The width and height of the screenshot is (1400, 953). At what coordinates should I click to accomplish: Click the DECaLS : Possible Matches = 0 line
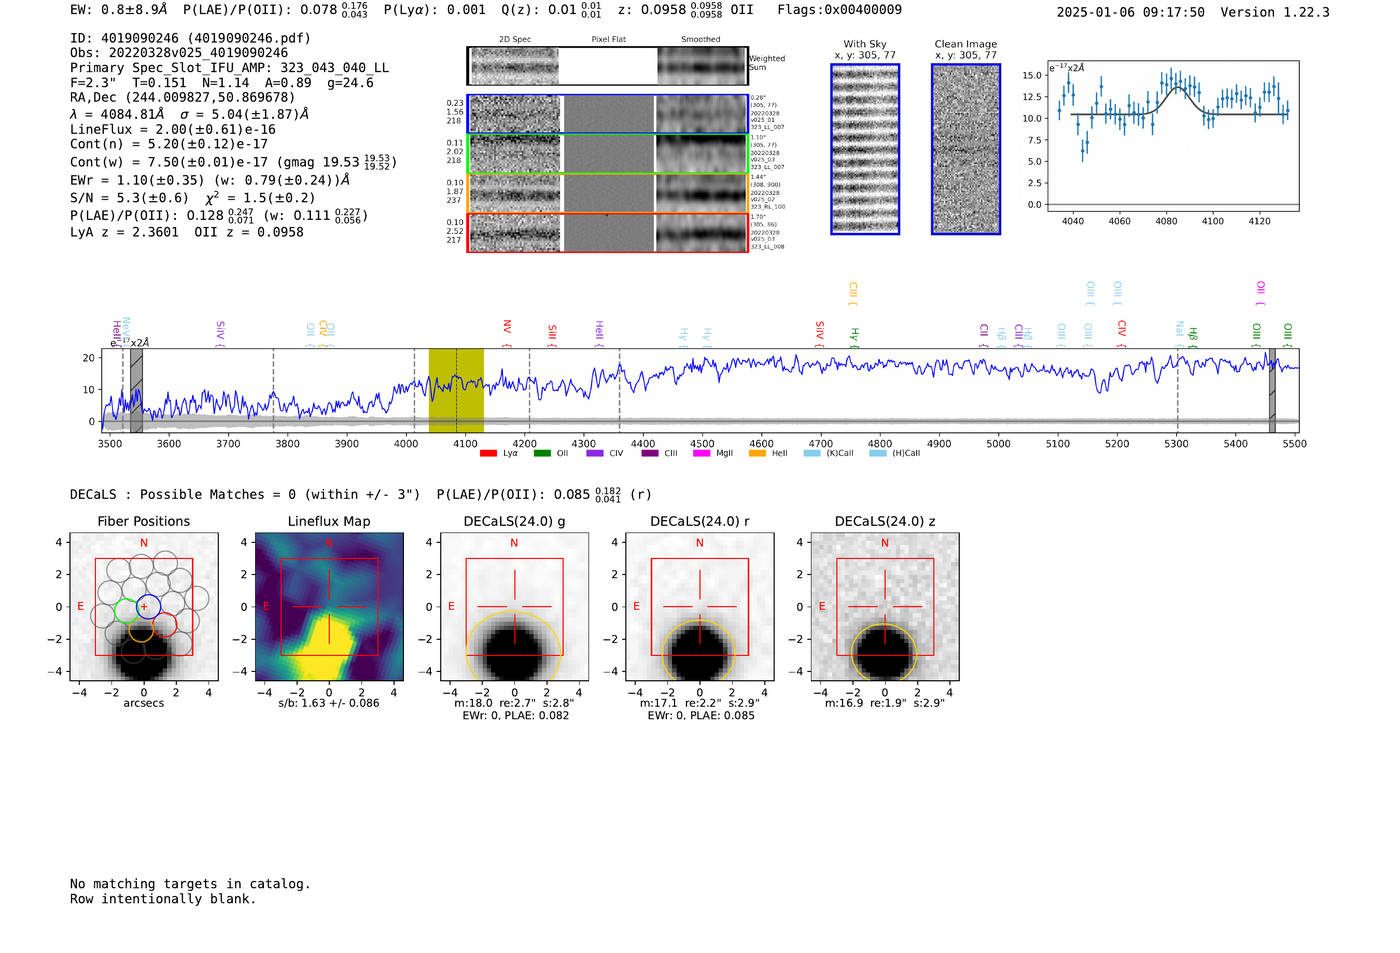[245, 494]
